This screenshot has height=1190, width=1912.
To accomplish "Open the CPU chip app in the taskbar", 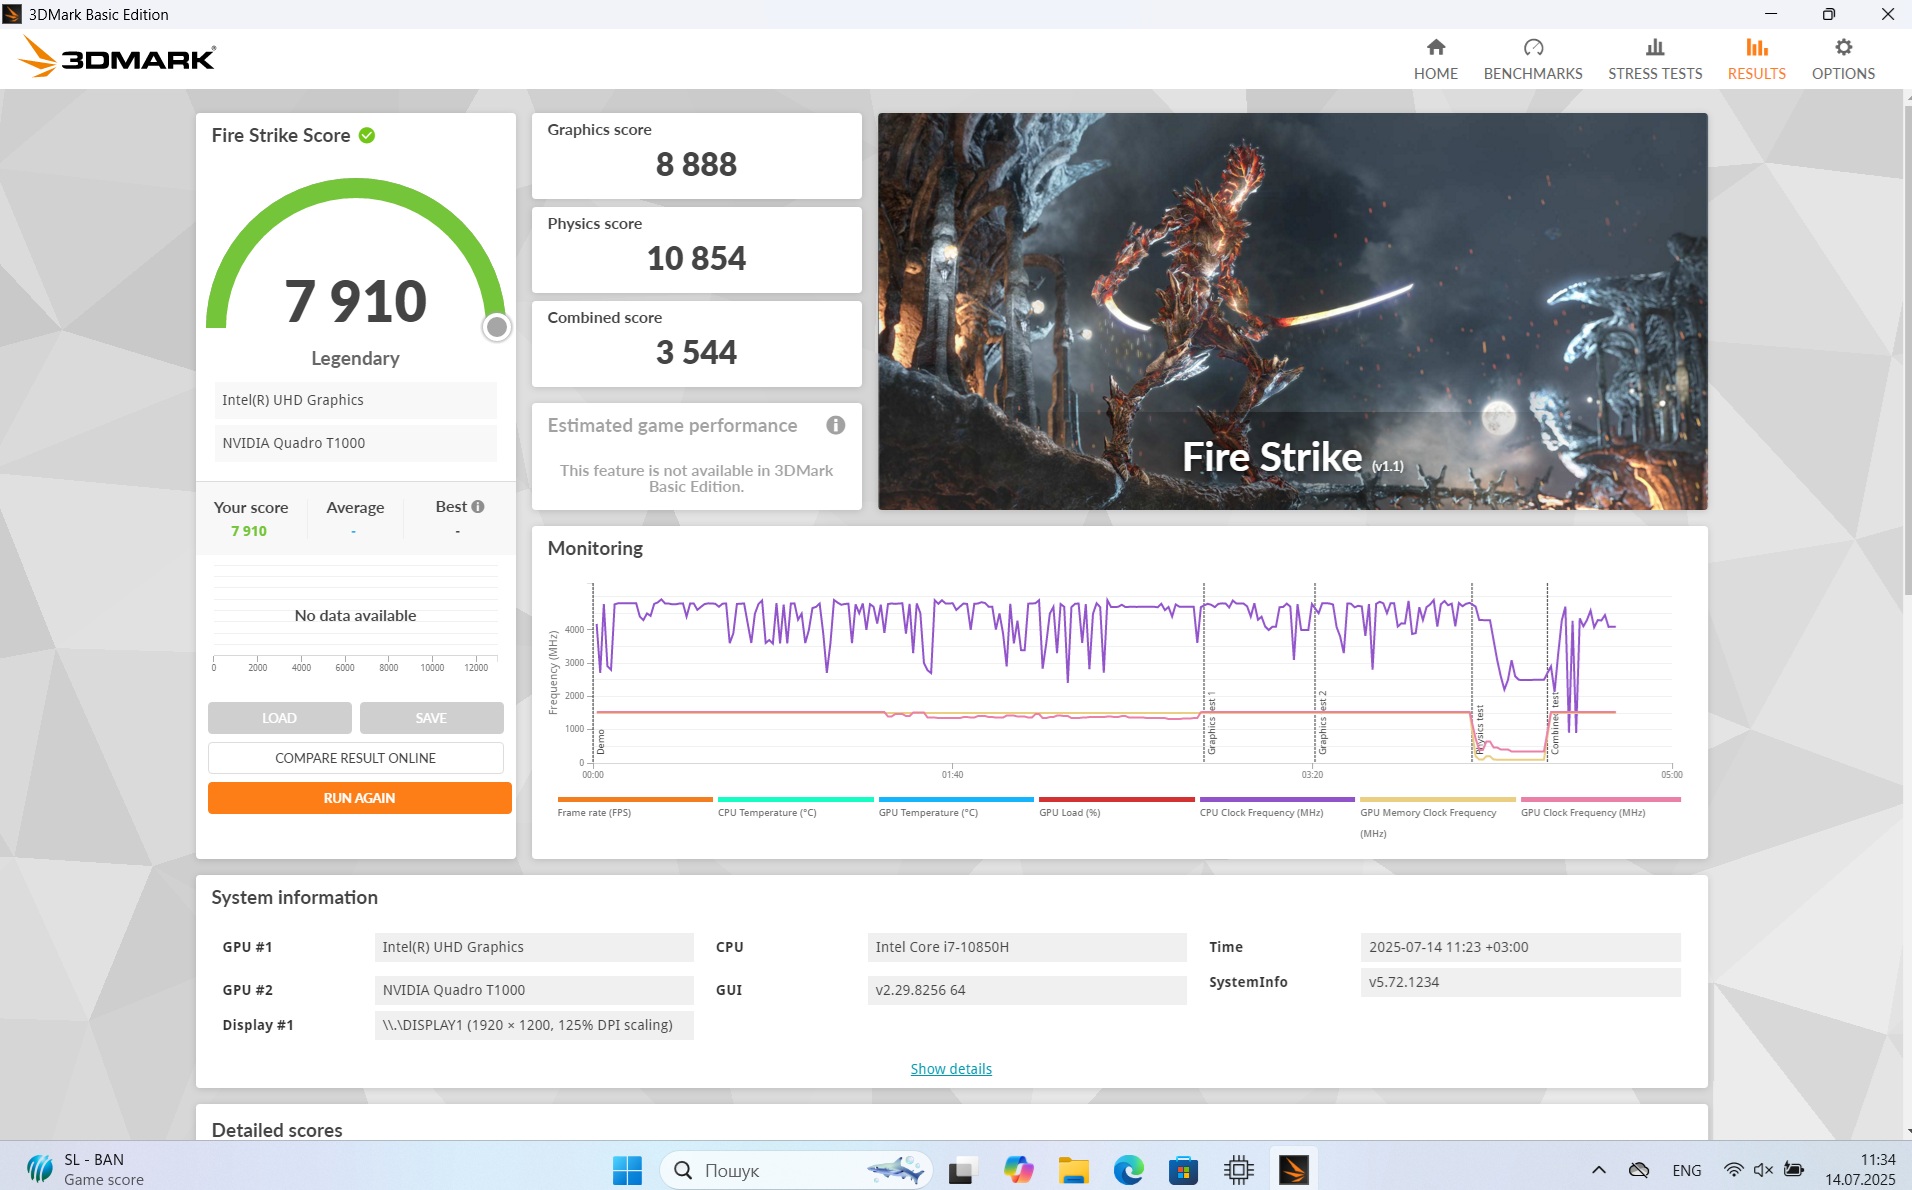I will coord(1238,1170).
